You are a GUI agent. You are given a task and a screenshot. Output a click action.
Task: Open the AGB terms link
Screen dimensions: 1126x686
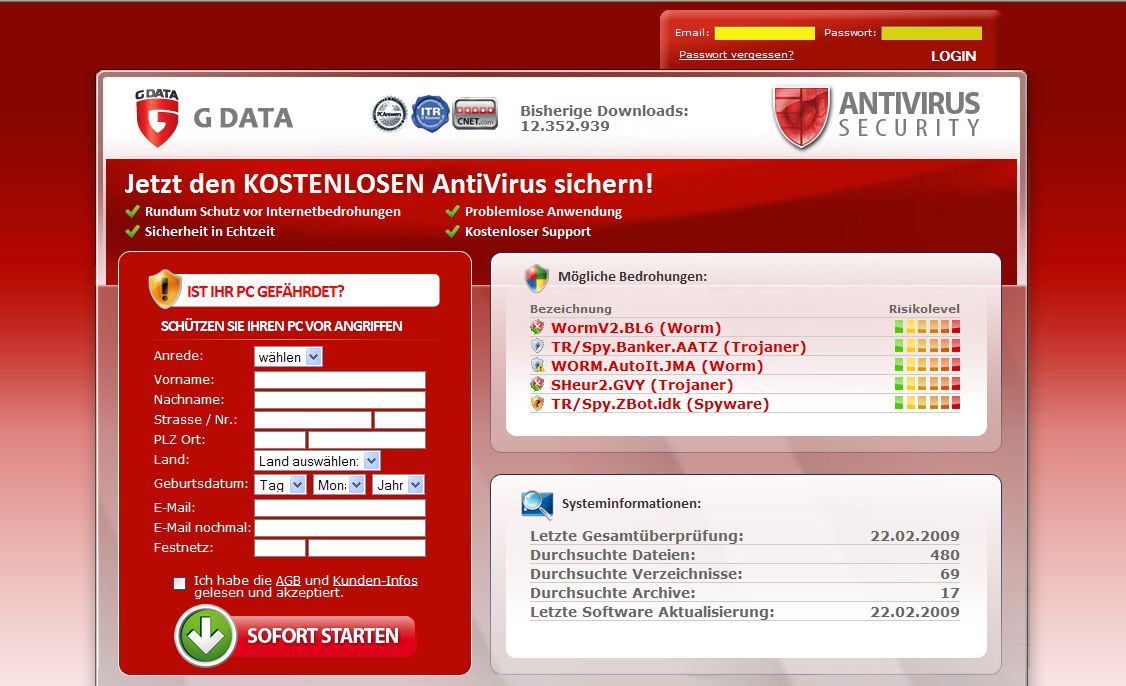coord(288,580)
